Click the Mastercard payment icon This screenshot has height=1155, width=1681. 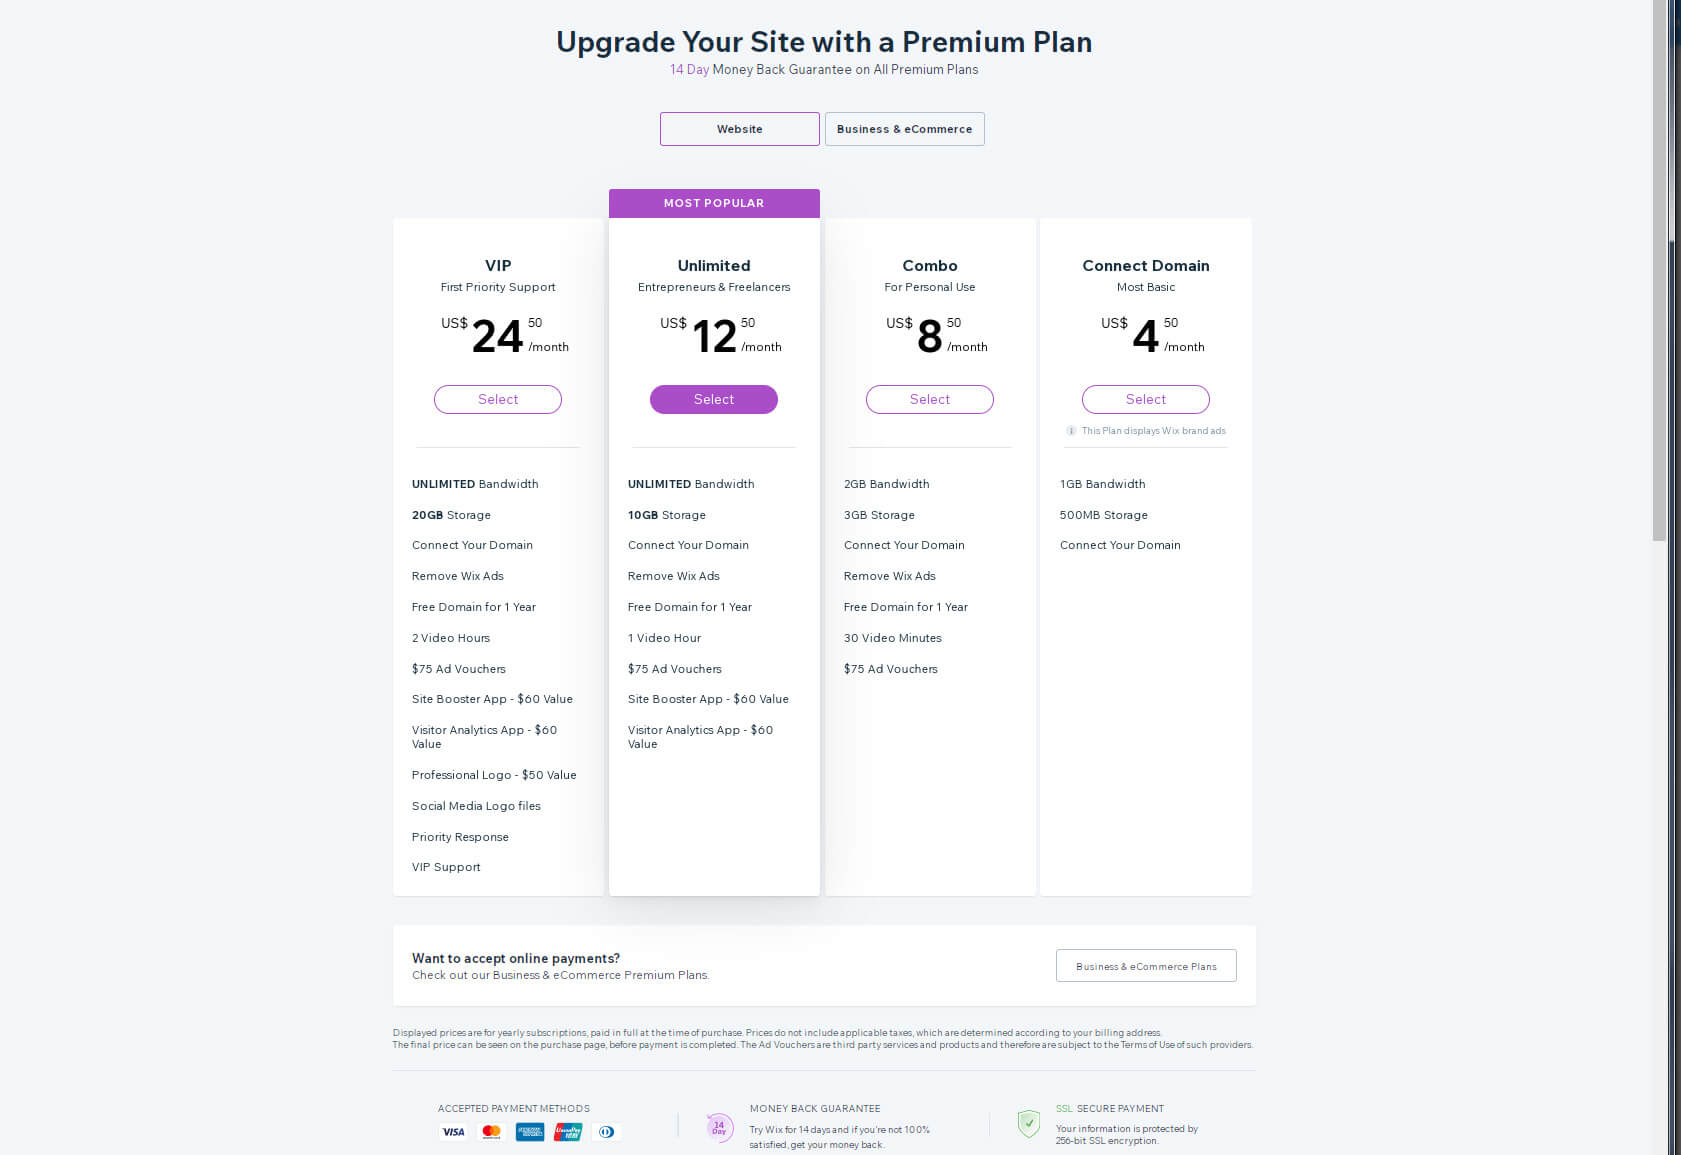[x=491, y=1131]
